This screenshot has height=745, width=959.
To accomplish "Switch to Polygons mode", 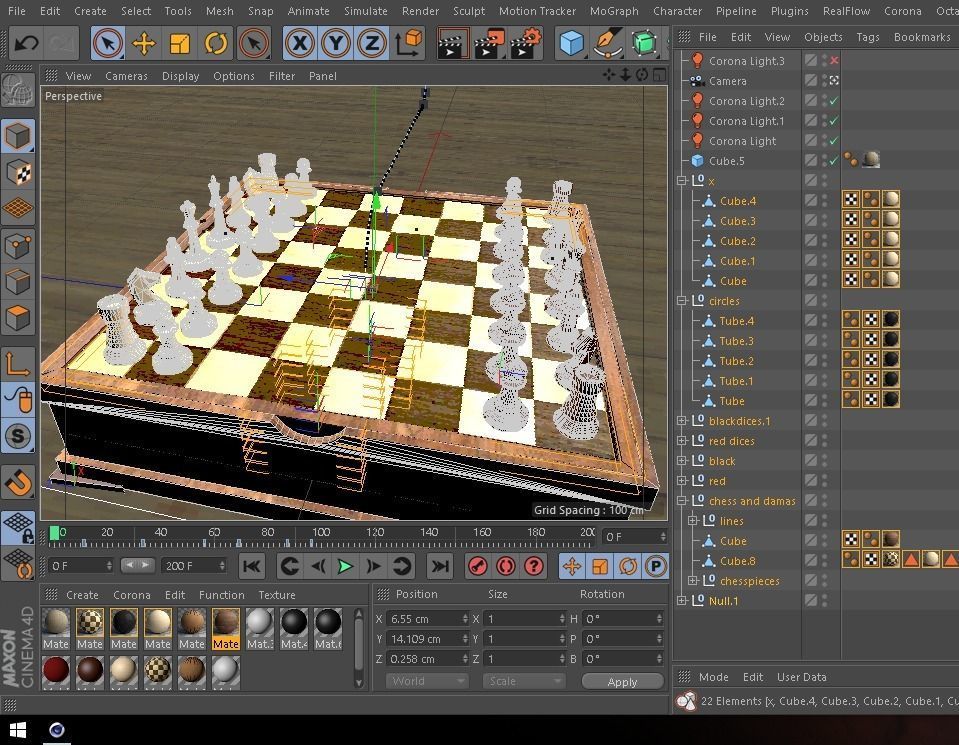I will tap(18, 319).
